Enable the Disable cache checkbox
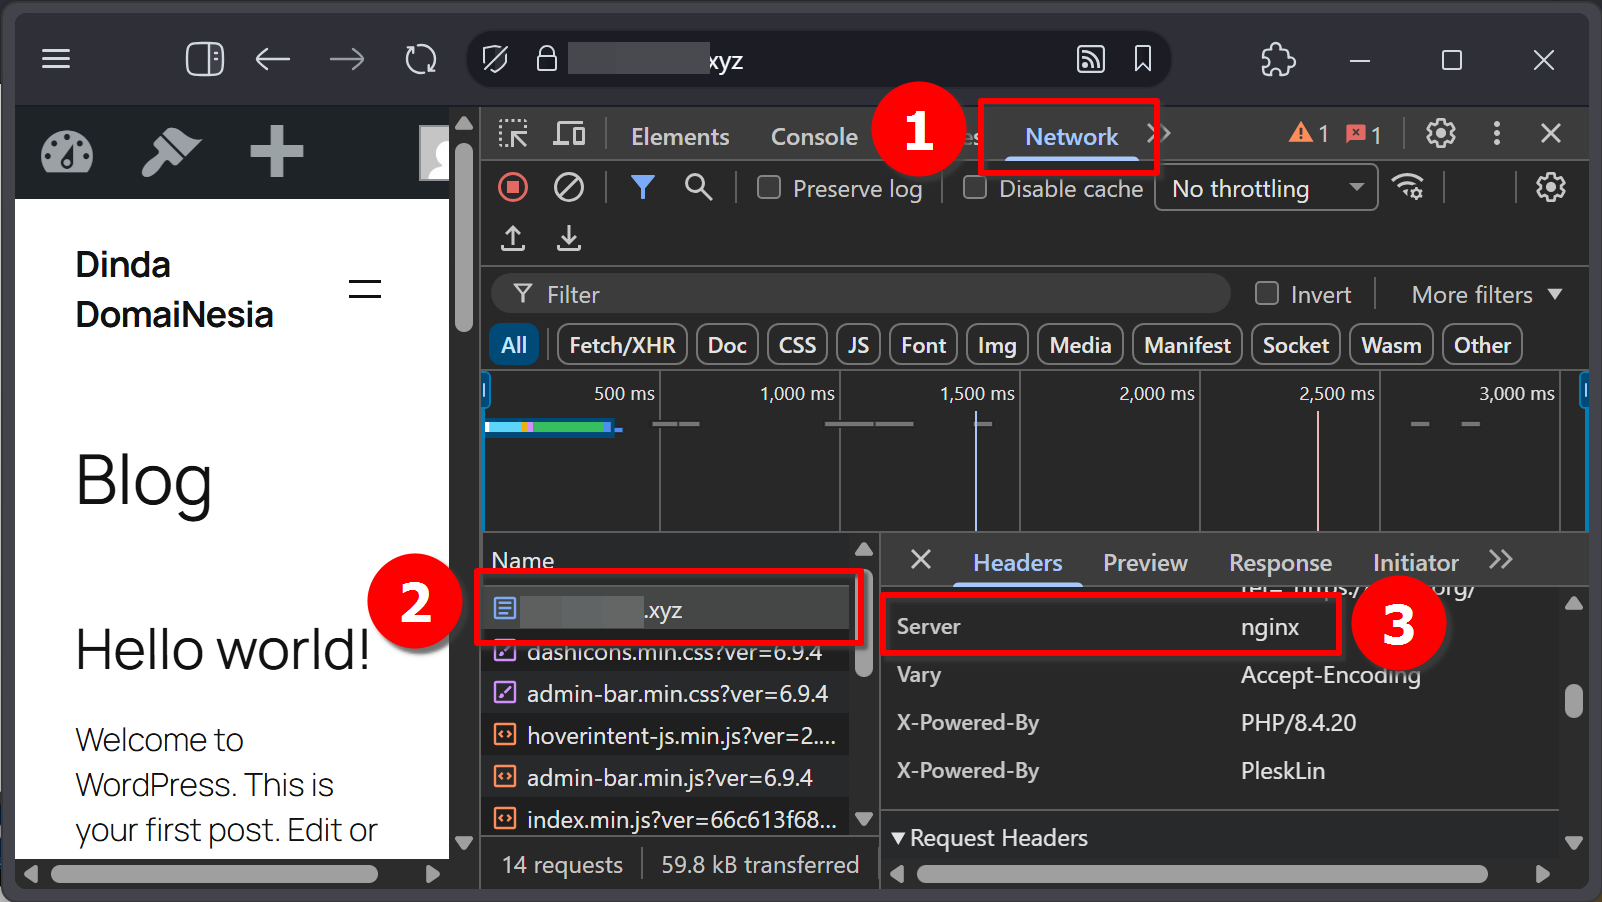 tap(975, 188)
